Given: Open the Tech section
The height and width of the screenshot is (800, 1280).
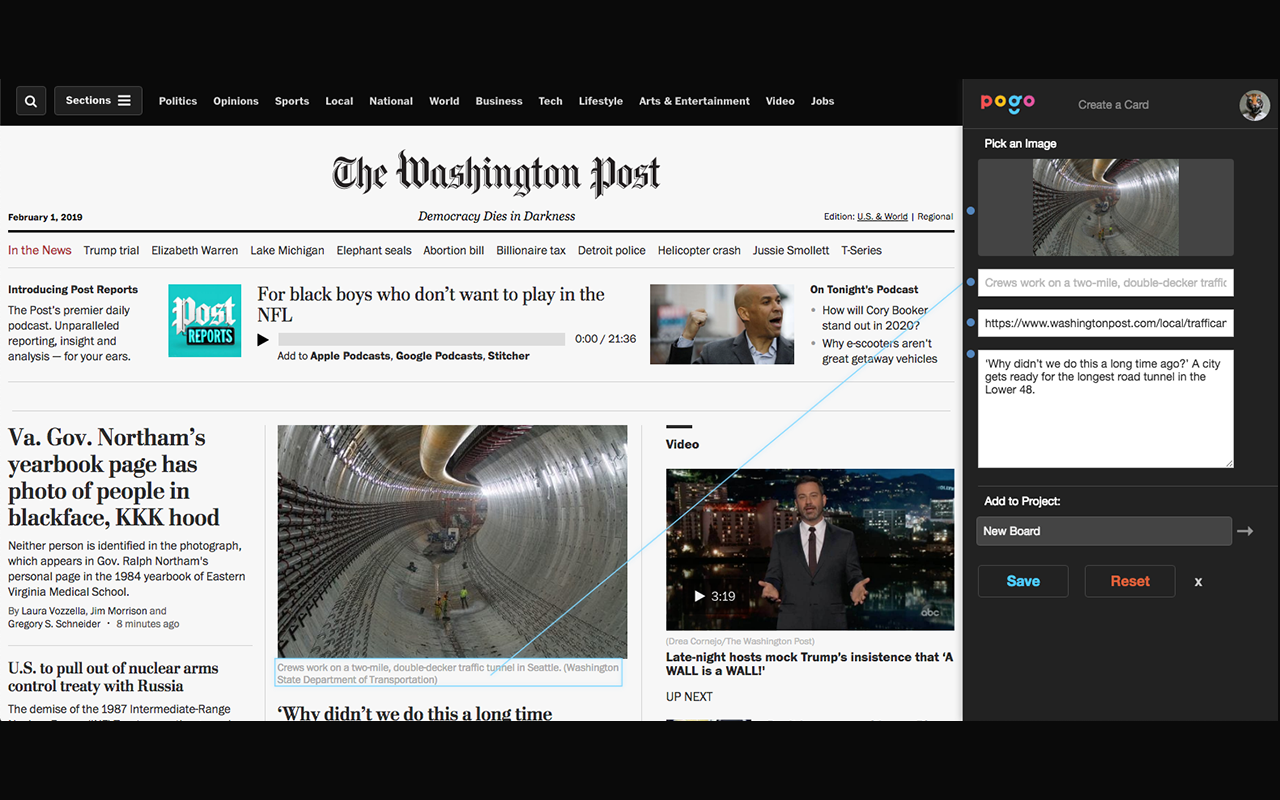Looking at the screenshot, I should coord(550,101).
